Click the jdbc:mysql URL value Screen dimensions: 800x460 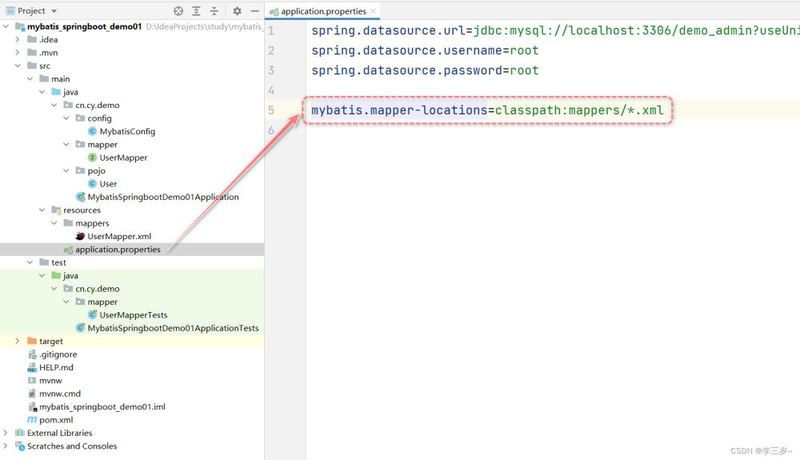636,31
